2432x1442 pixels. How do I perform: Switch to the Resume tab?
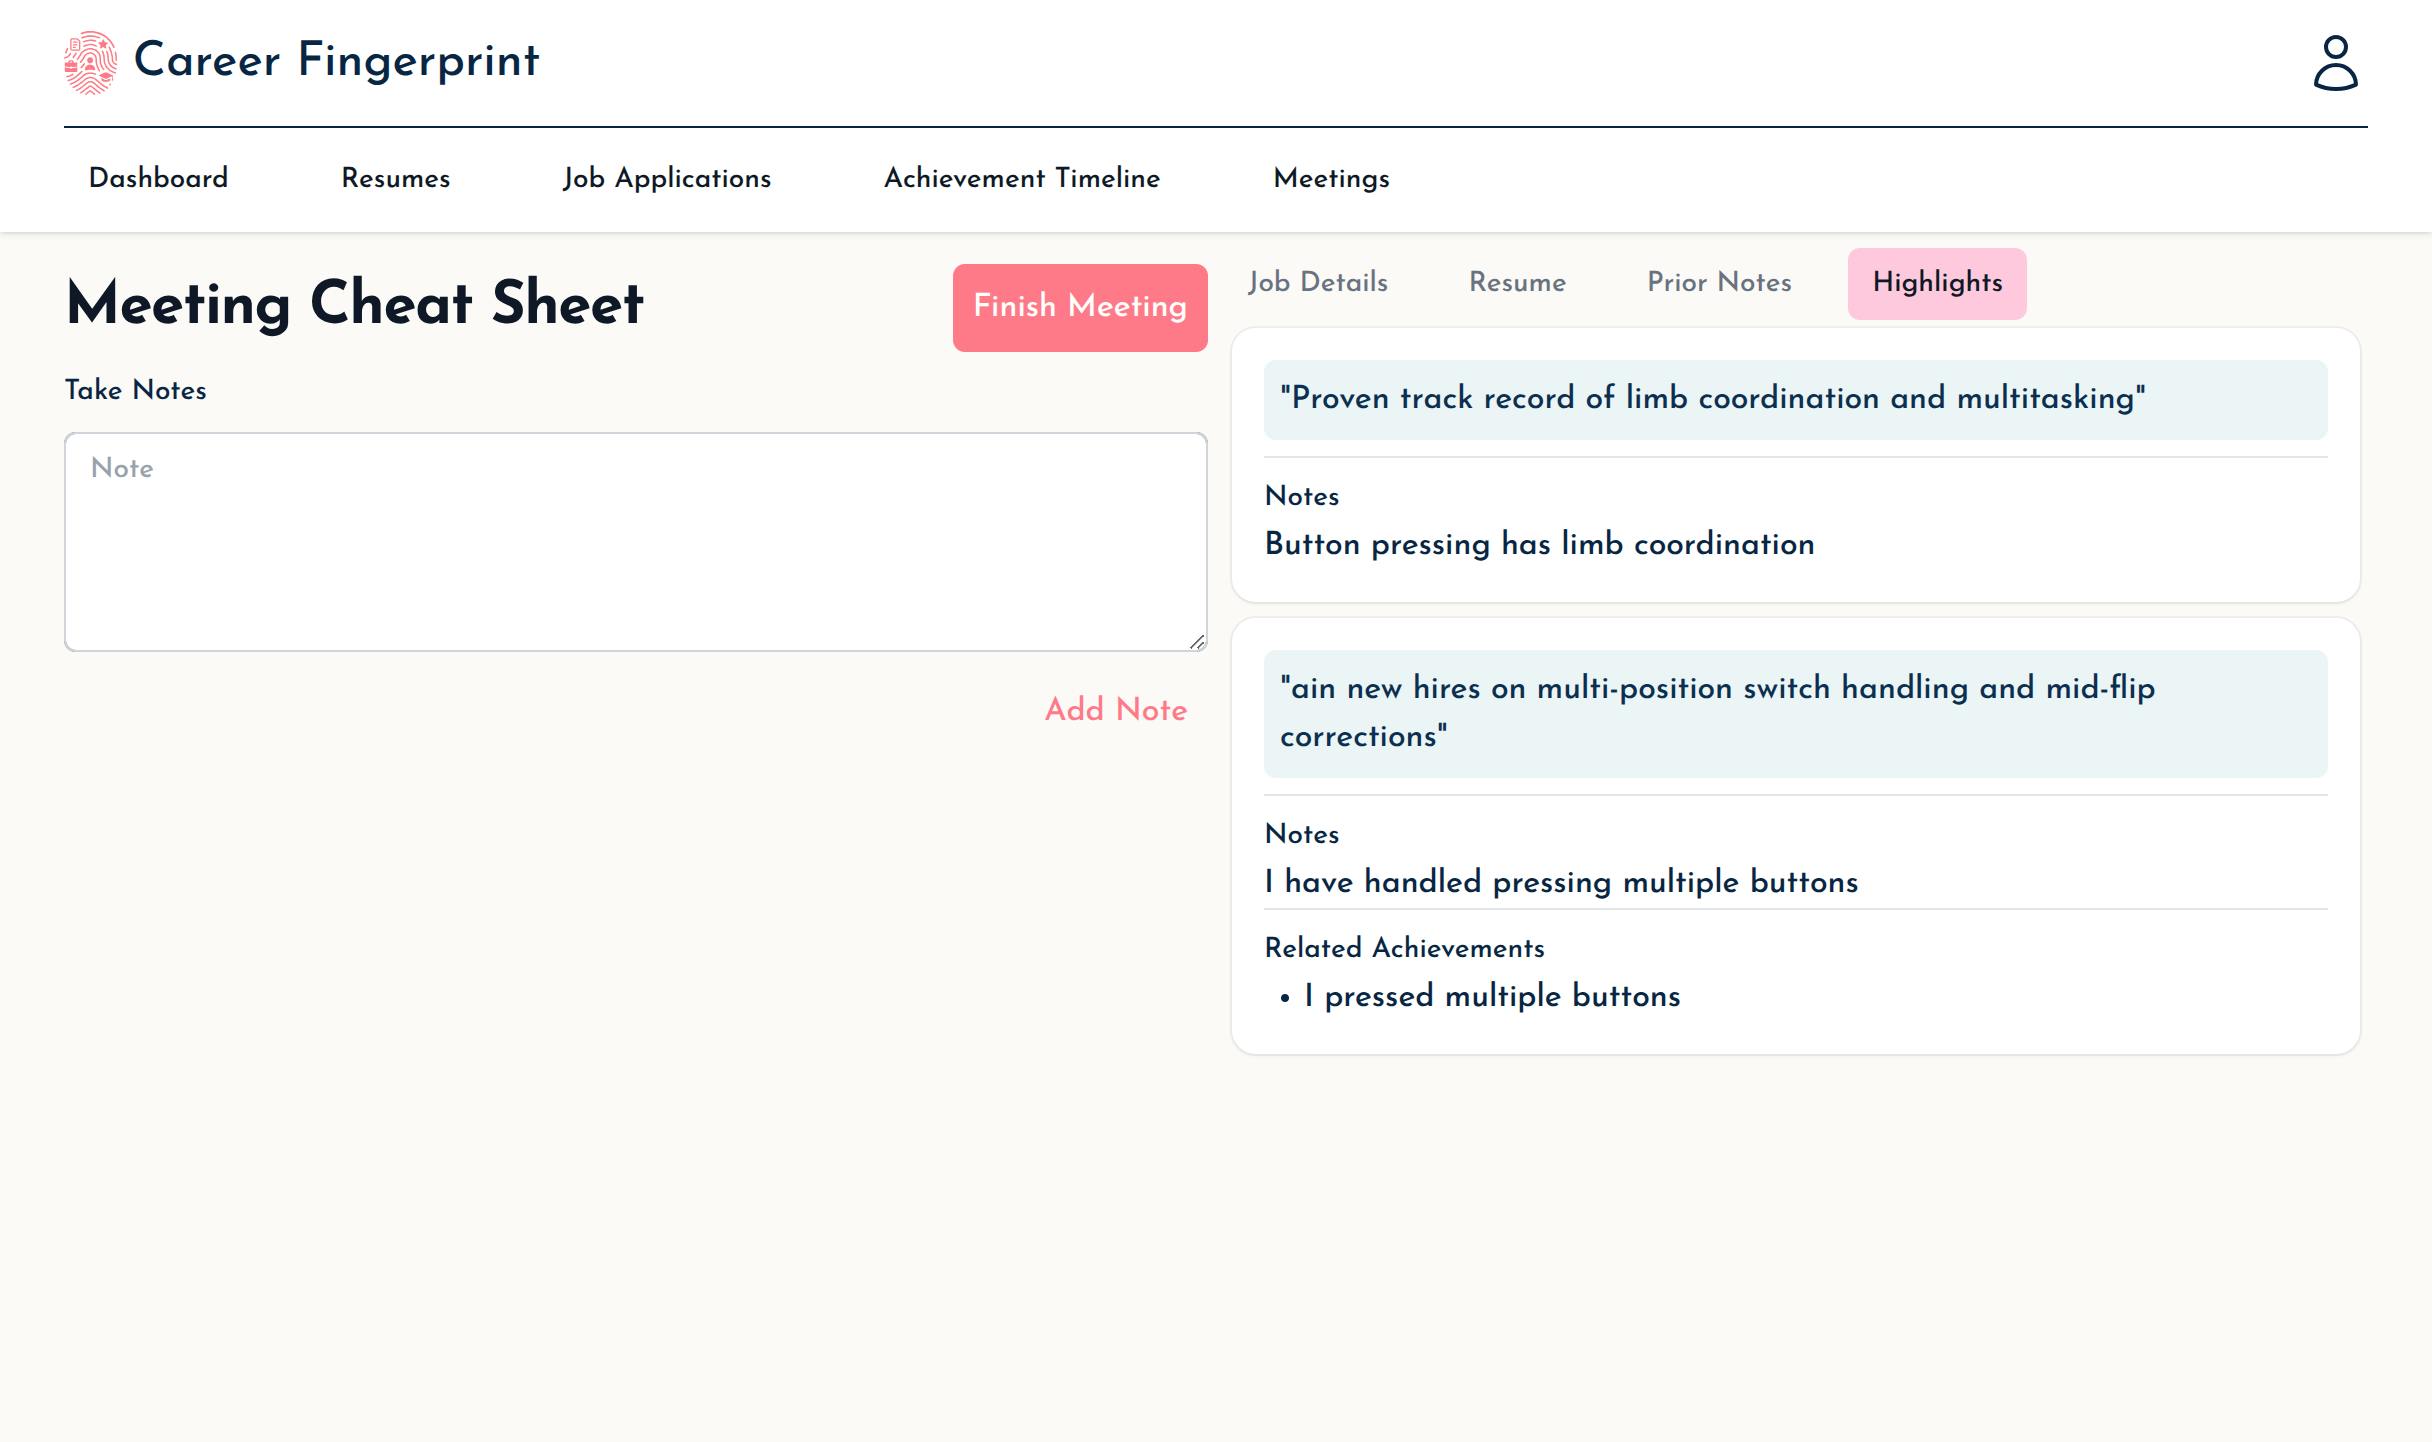click(x=1516, y=282)
